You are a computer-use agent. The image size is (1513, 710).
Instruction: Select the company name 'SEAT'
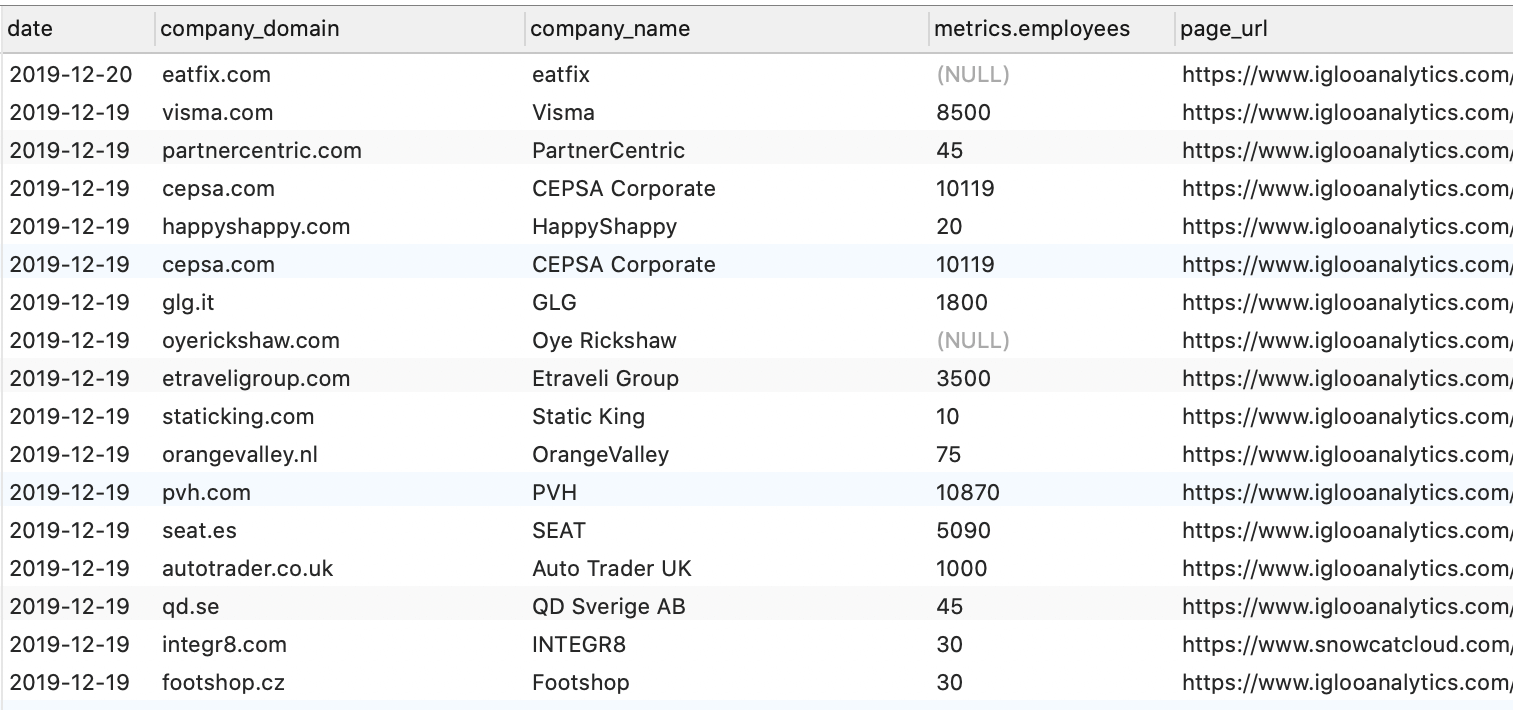pyautogui.click(x=559, y=531)
